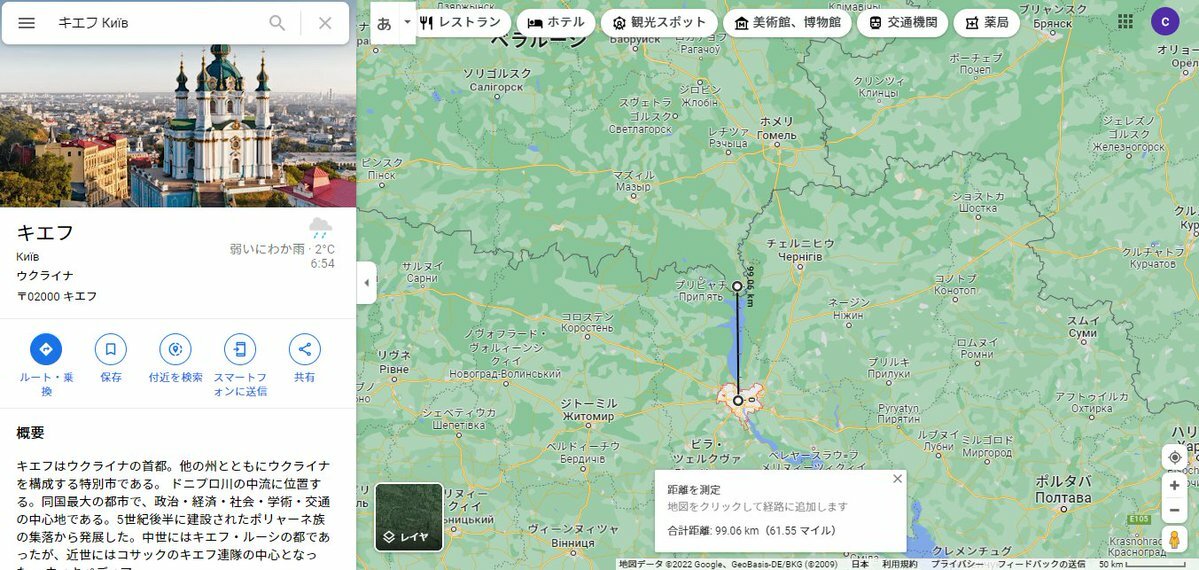Screen dimensions: 1199x570
Task: Clear the search with X icon
Action: tap(325, 23)
